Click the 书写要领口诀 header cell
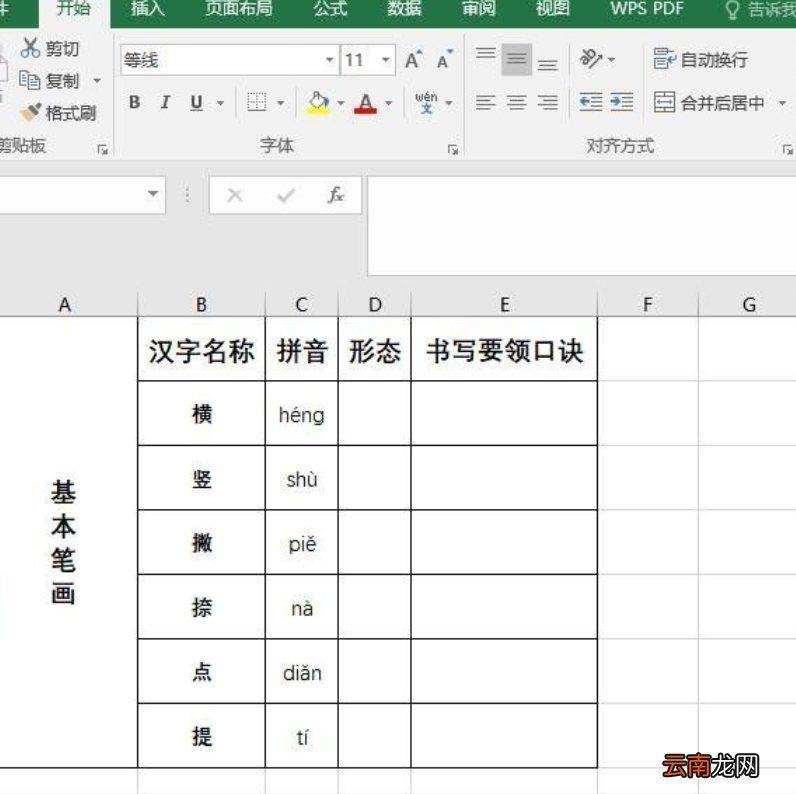 (x=504, y=350)
